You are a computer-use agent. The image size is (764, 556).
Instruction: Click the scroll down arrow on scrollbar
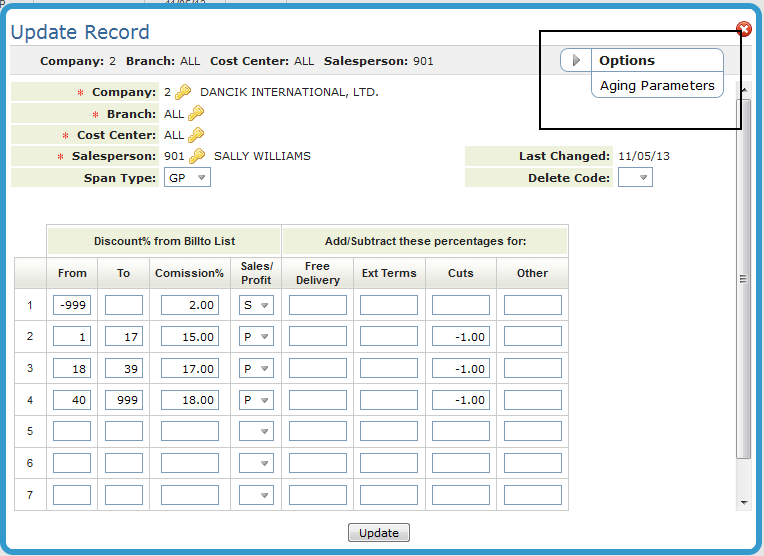tap(743, 502)
